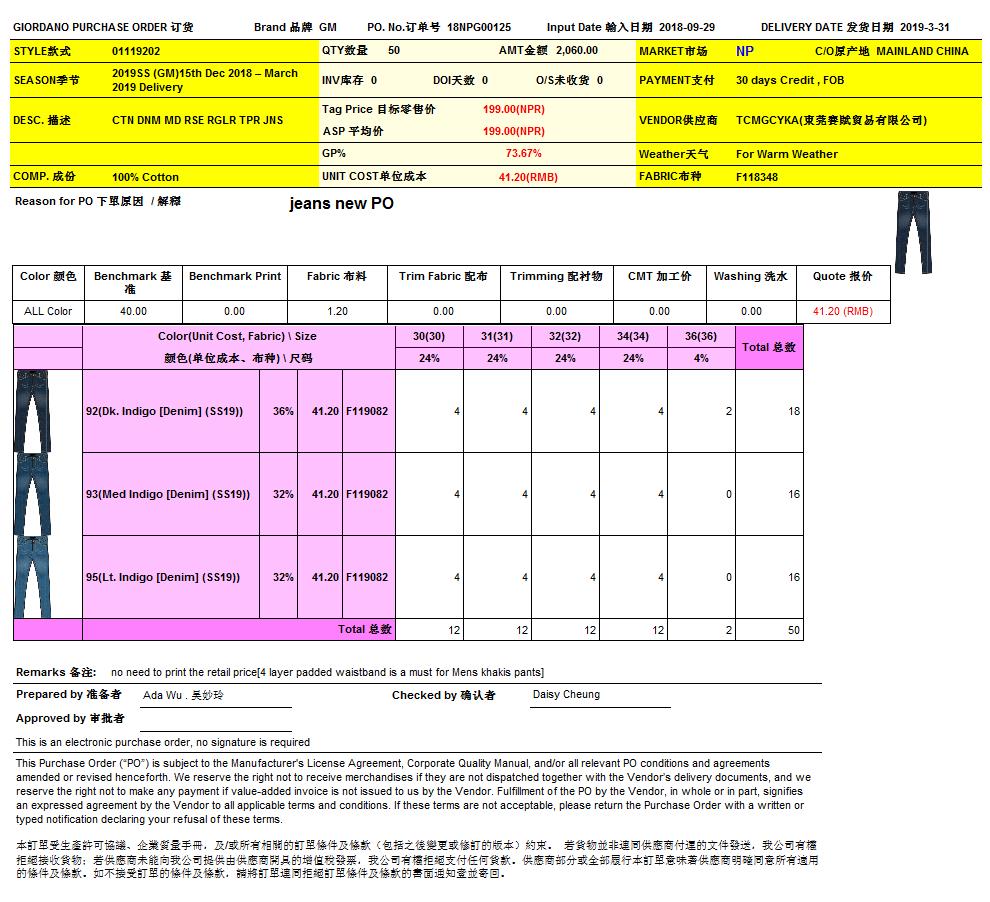The height and width of the screenshot is (902, 990).
Task: Select the style number 01119202 field
Action: point(135,51)
